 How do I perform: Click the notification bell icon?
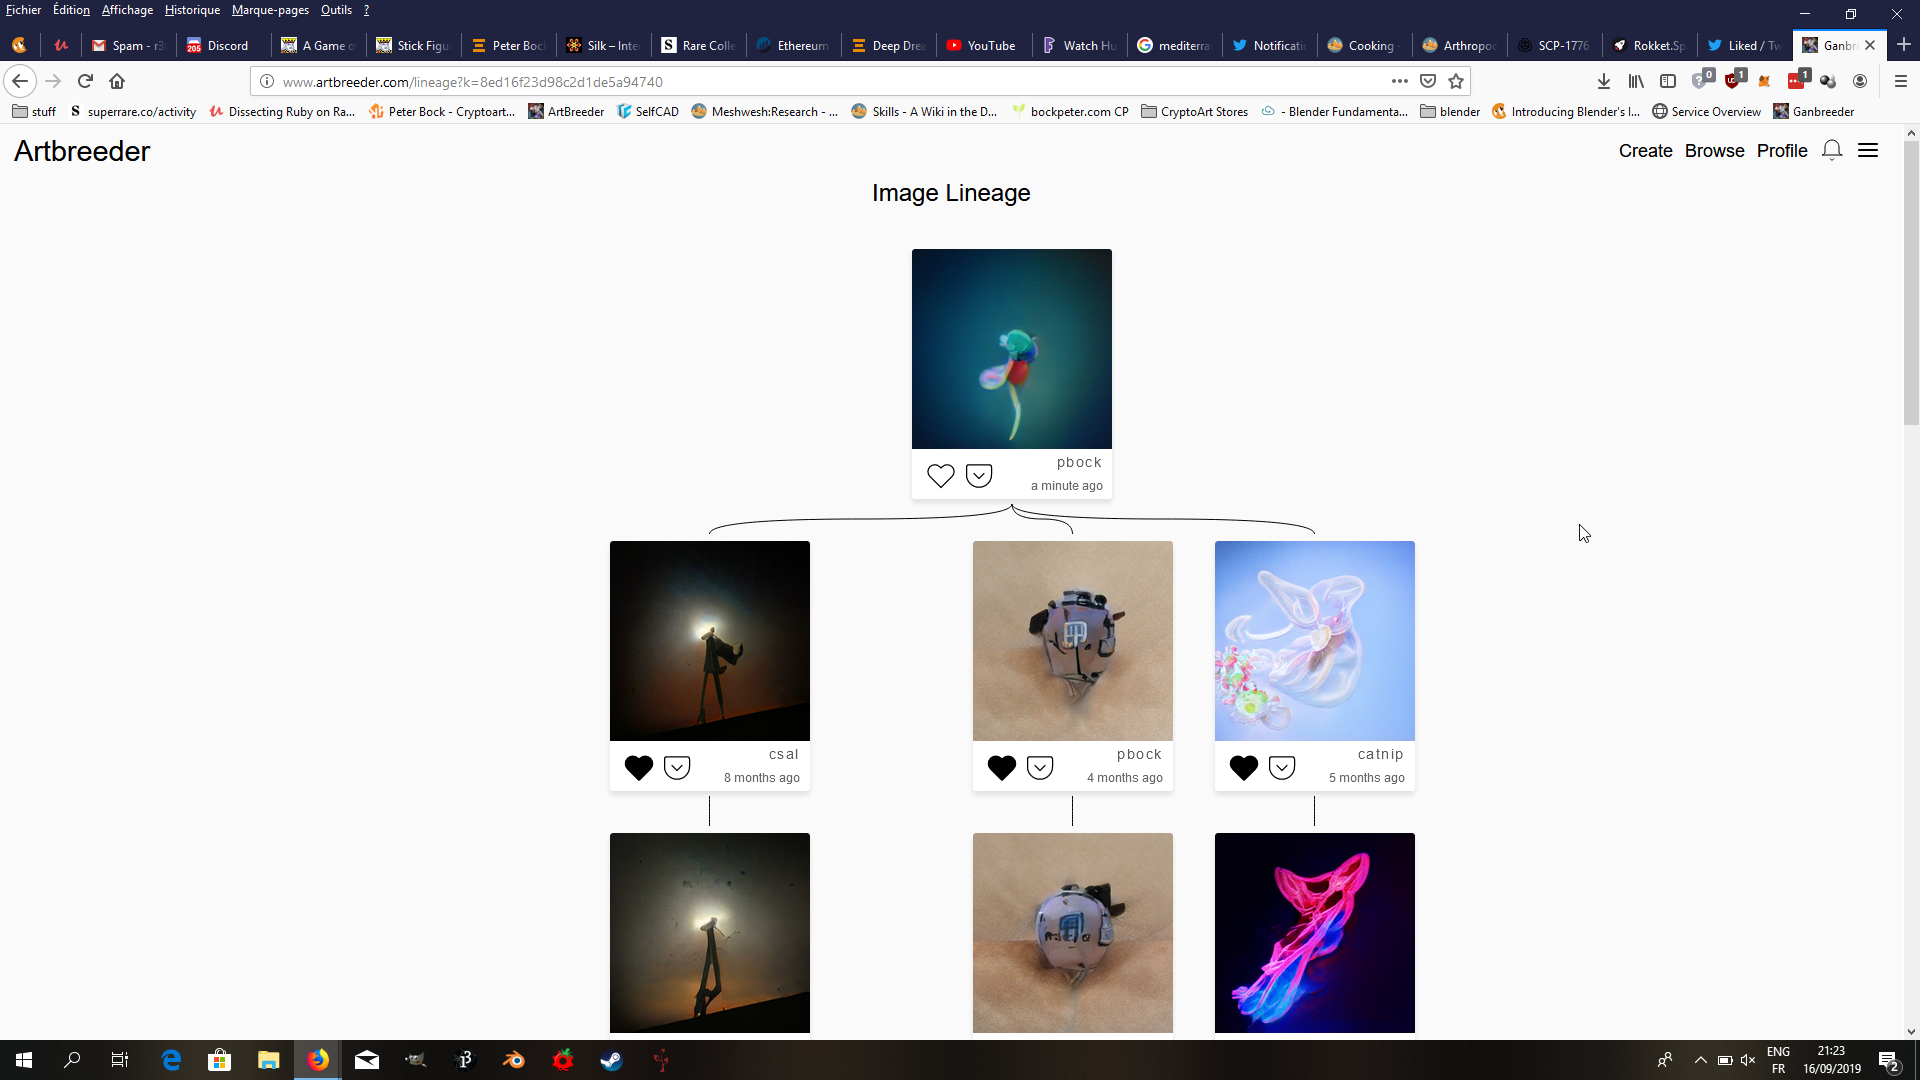1831,150
